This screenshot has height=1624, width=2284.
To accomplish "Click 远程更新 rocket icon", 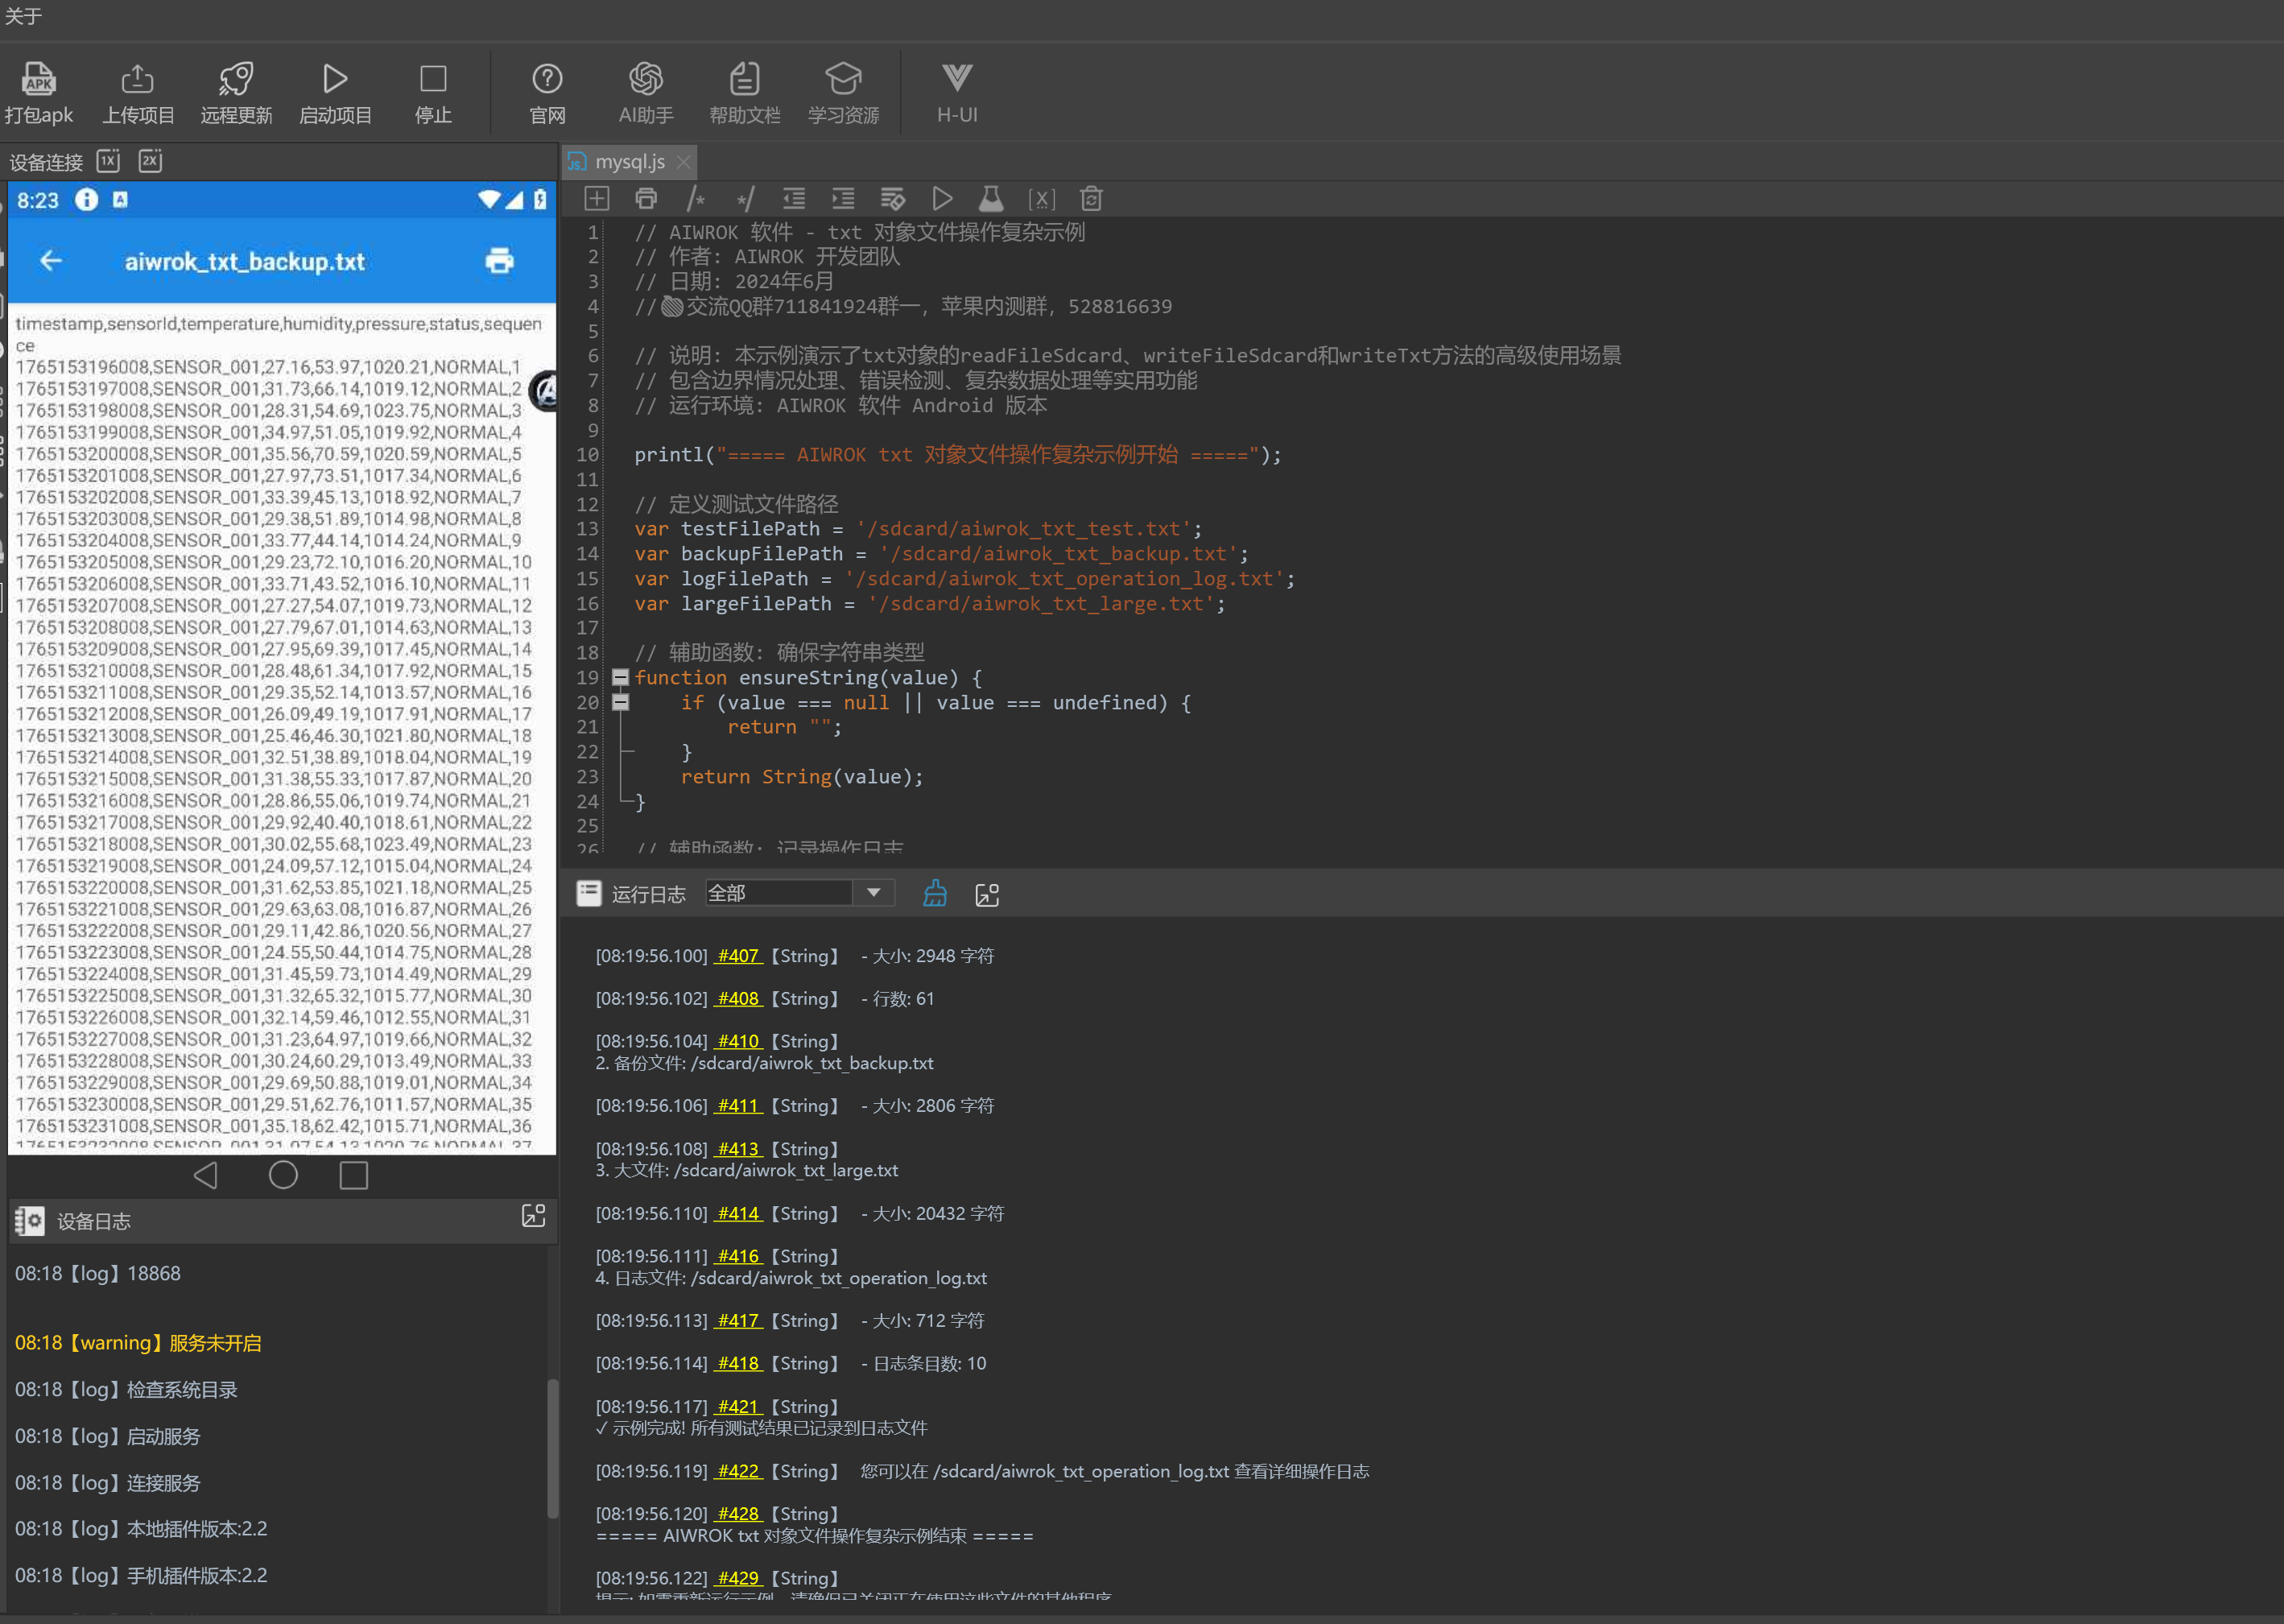I will click(x=236, y=79).
